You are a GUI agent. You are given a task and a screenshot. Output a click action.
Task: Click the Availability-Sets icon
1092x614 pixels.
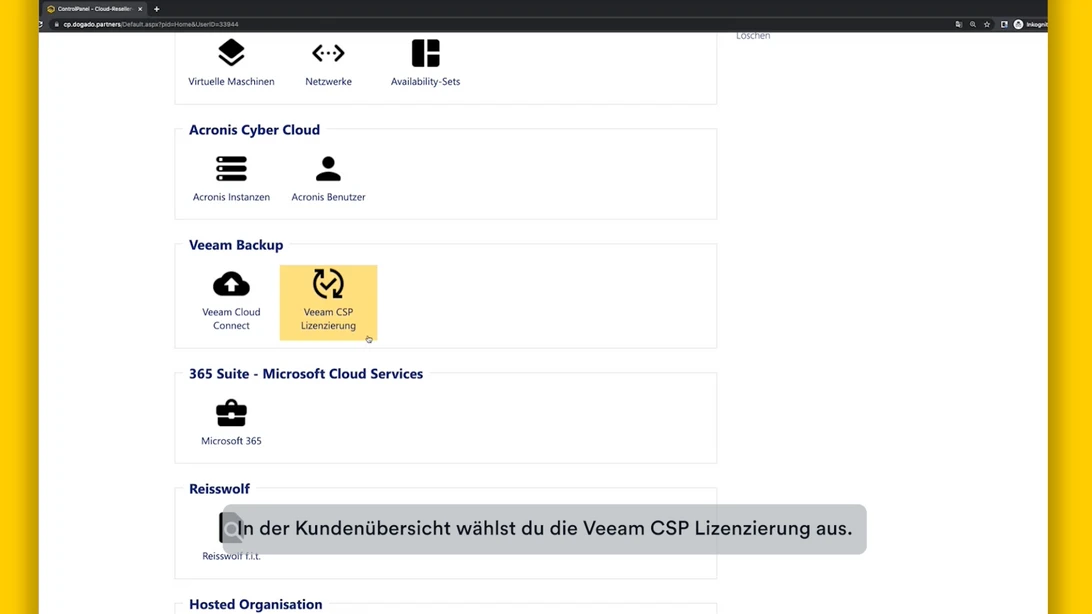click(425, 62)
